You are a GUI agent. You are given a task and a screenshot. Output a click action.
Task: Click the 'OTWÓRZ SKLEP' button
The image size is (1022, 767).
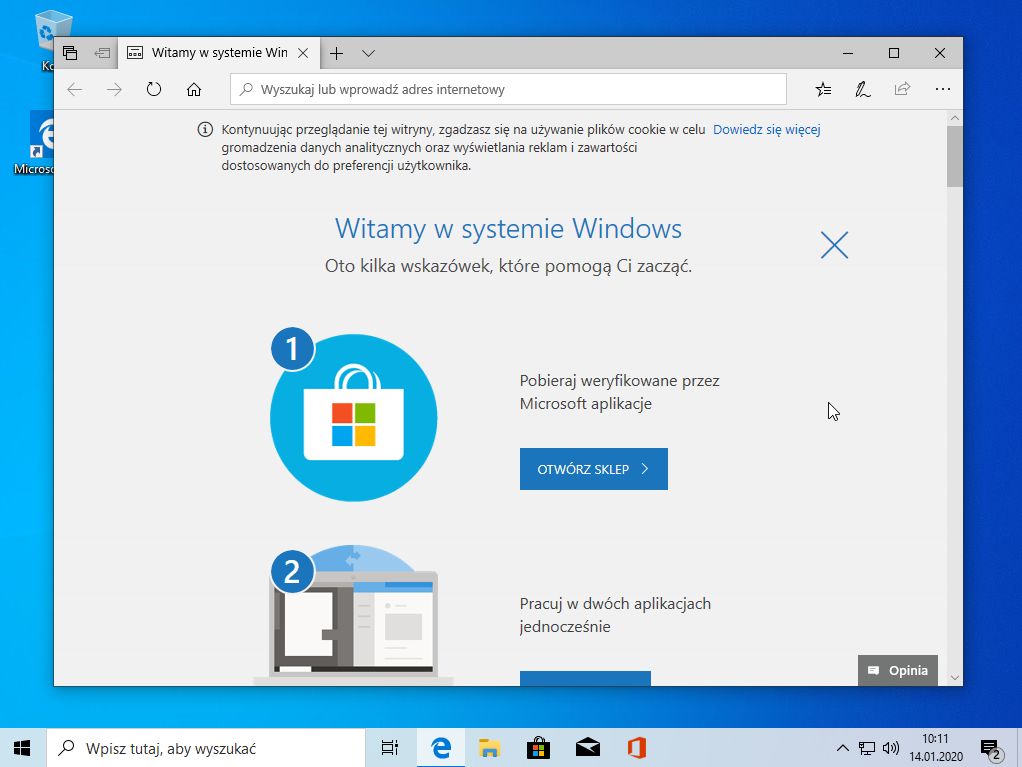tap(594, 469)
